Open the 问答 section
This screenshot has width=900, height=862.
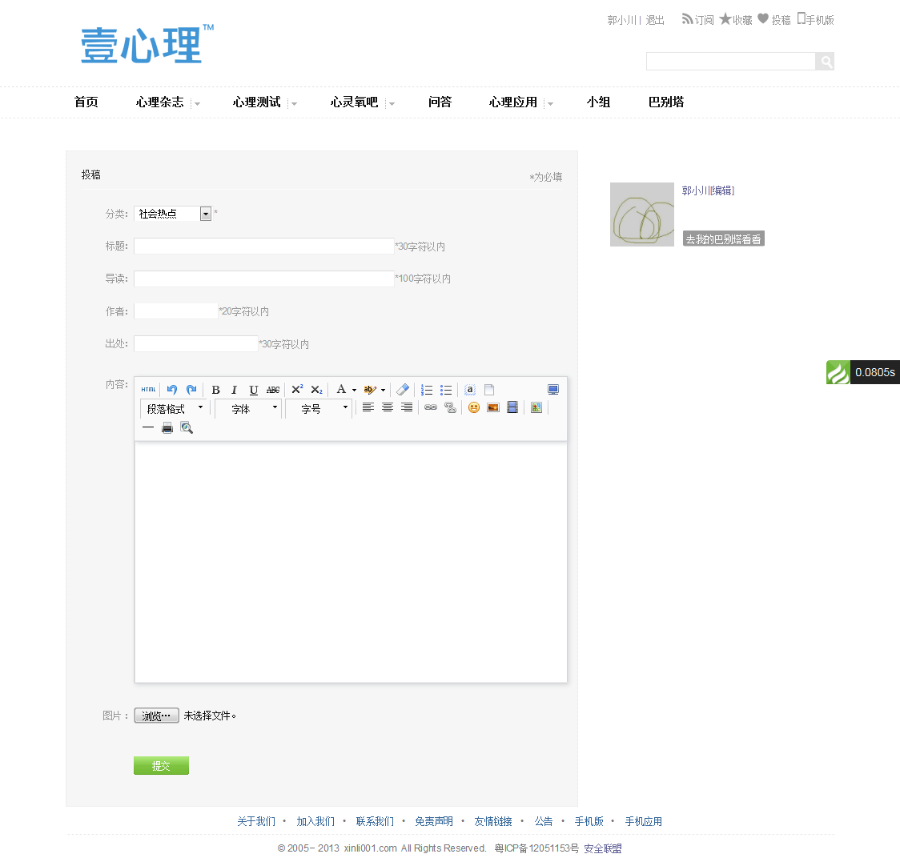440,102
